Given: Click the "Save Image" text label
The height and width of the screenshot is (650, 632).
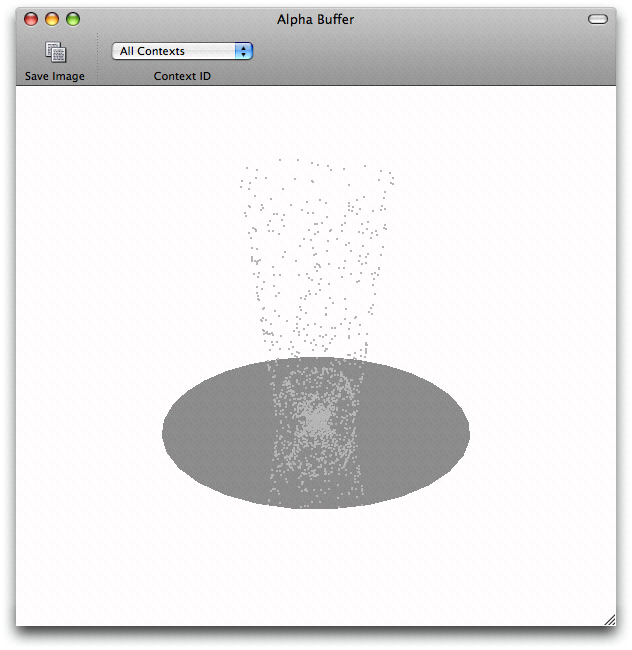Looking at the screenshot, I should (55, 77).
